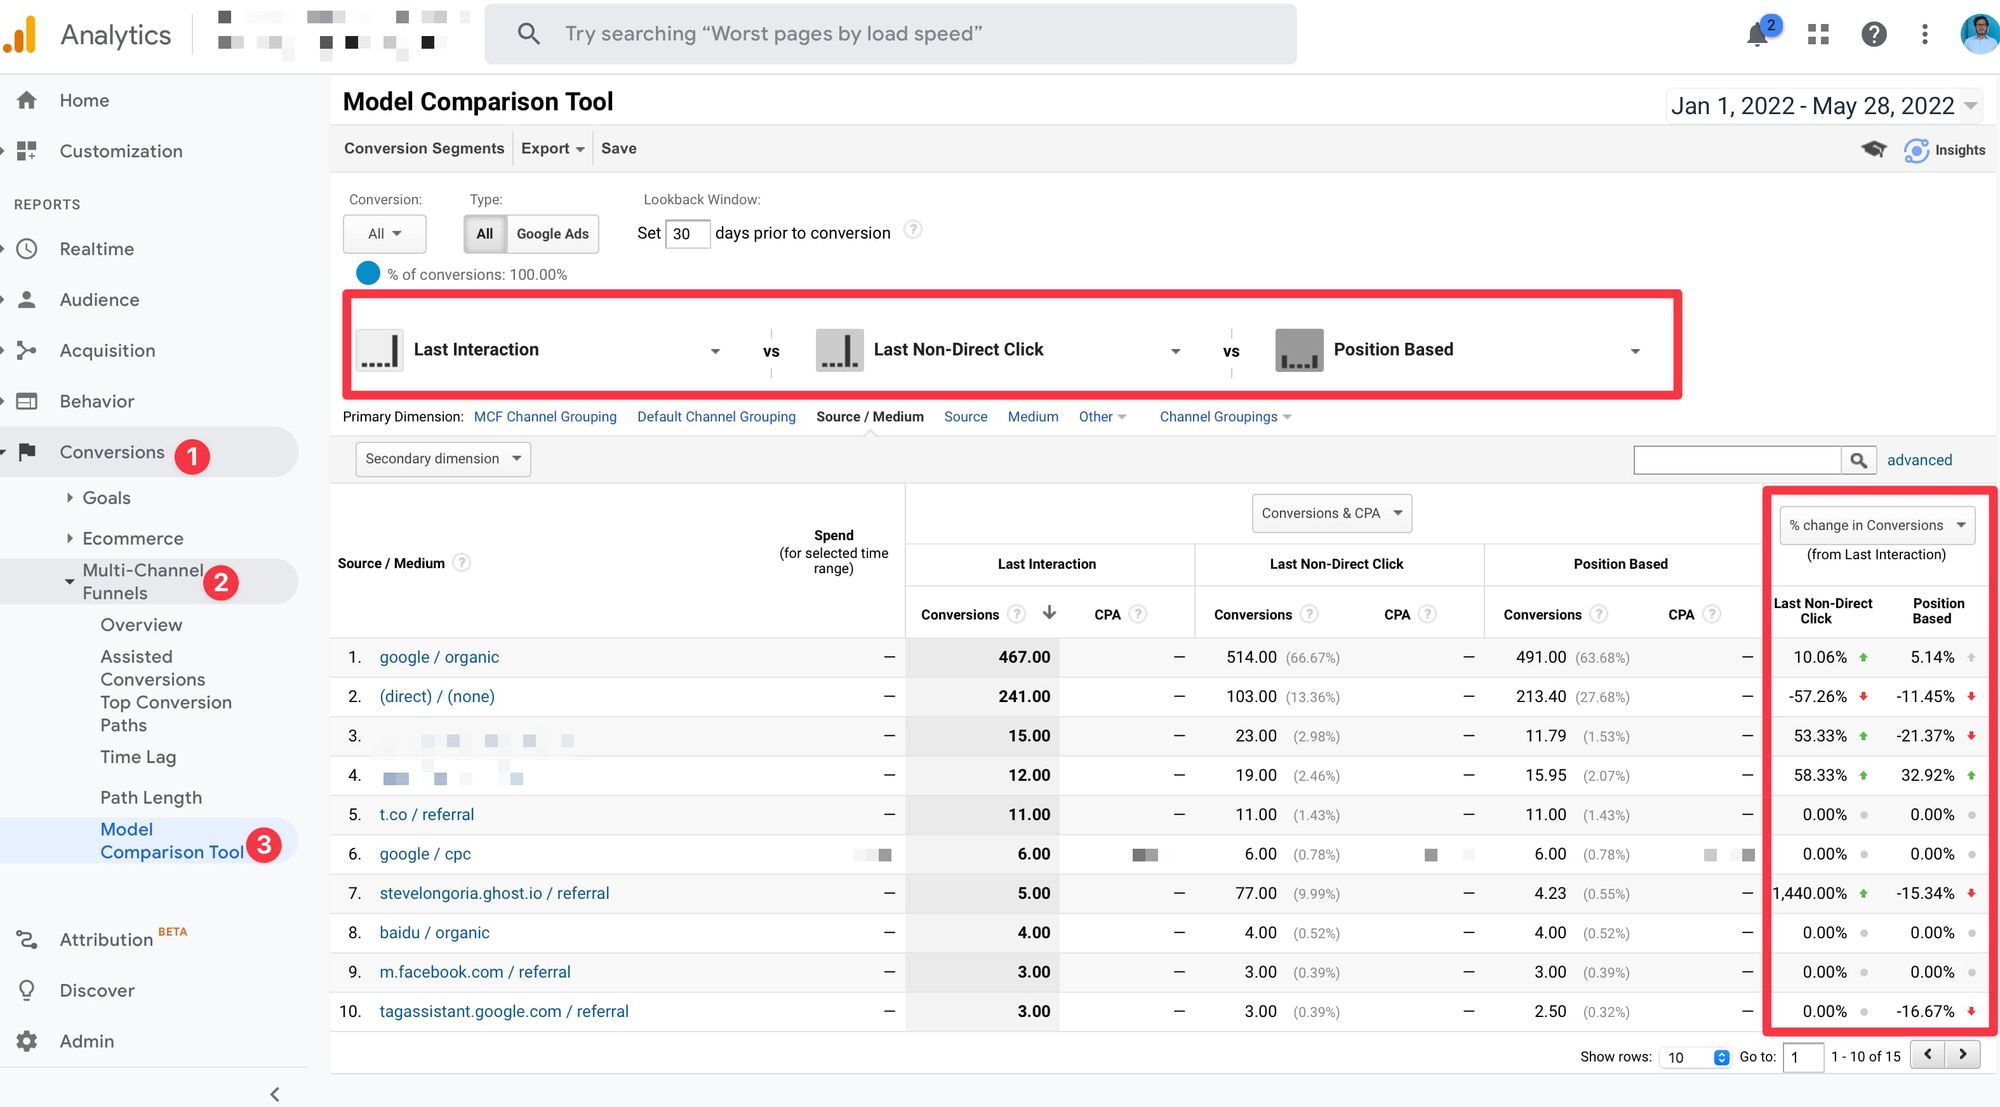The image size is (2000, 1107).
Task: Click the table search input field
Action: tap(1737, 460)
